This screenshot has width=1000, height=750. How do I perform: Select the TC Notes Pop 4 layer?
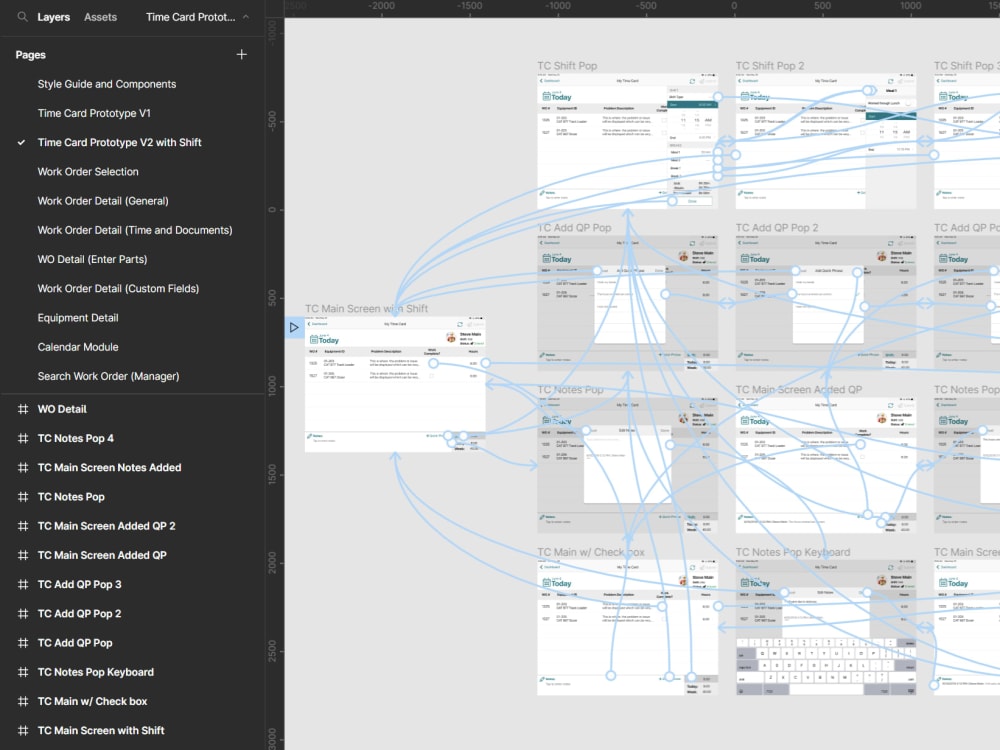pyautogui.click(x=75, y=439)
